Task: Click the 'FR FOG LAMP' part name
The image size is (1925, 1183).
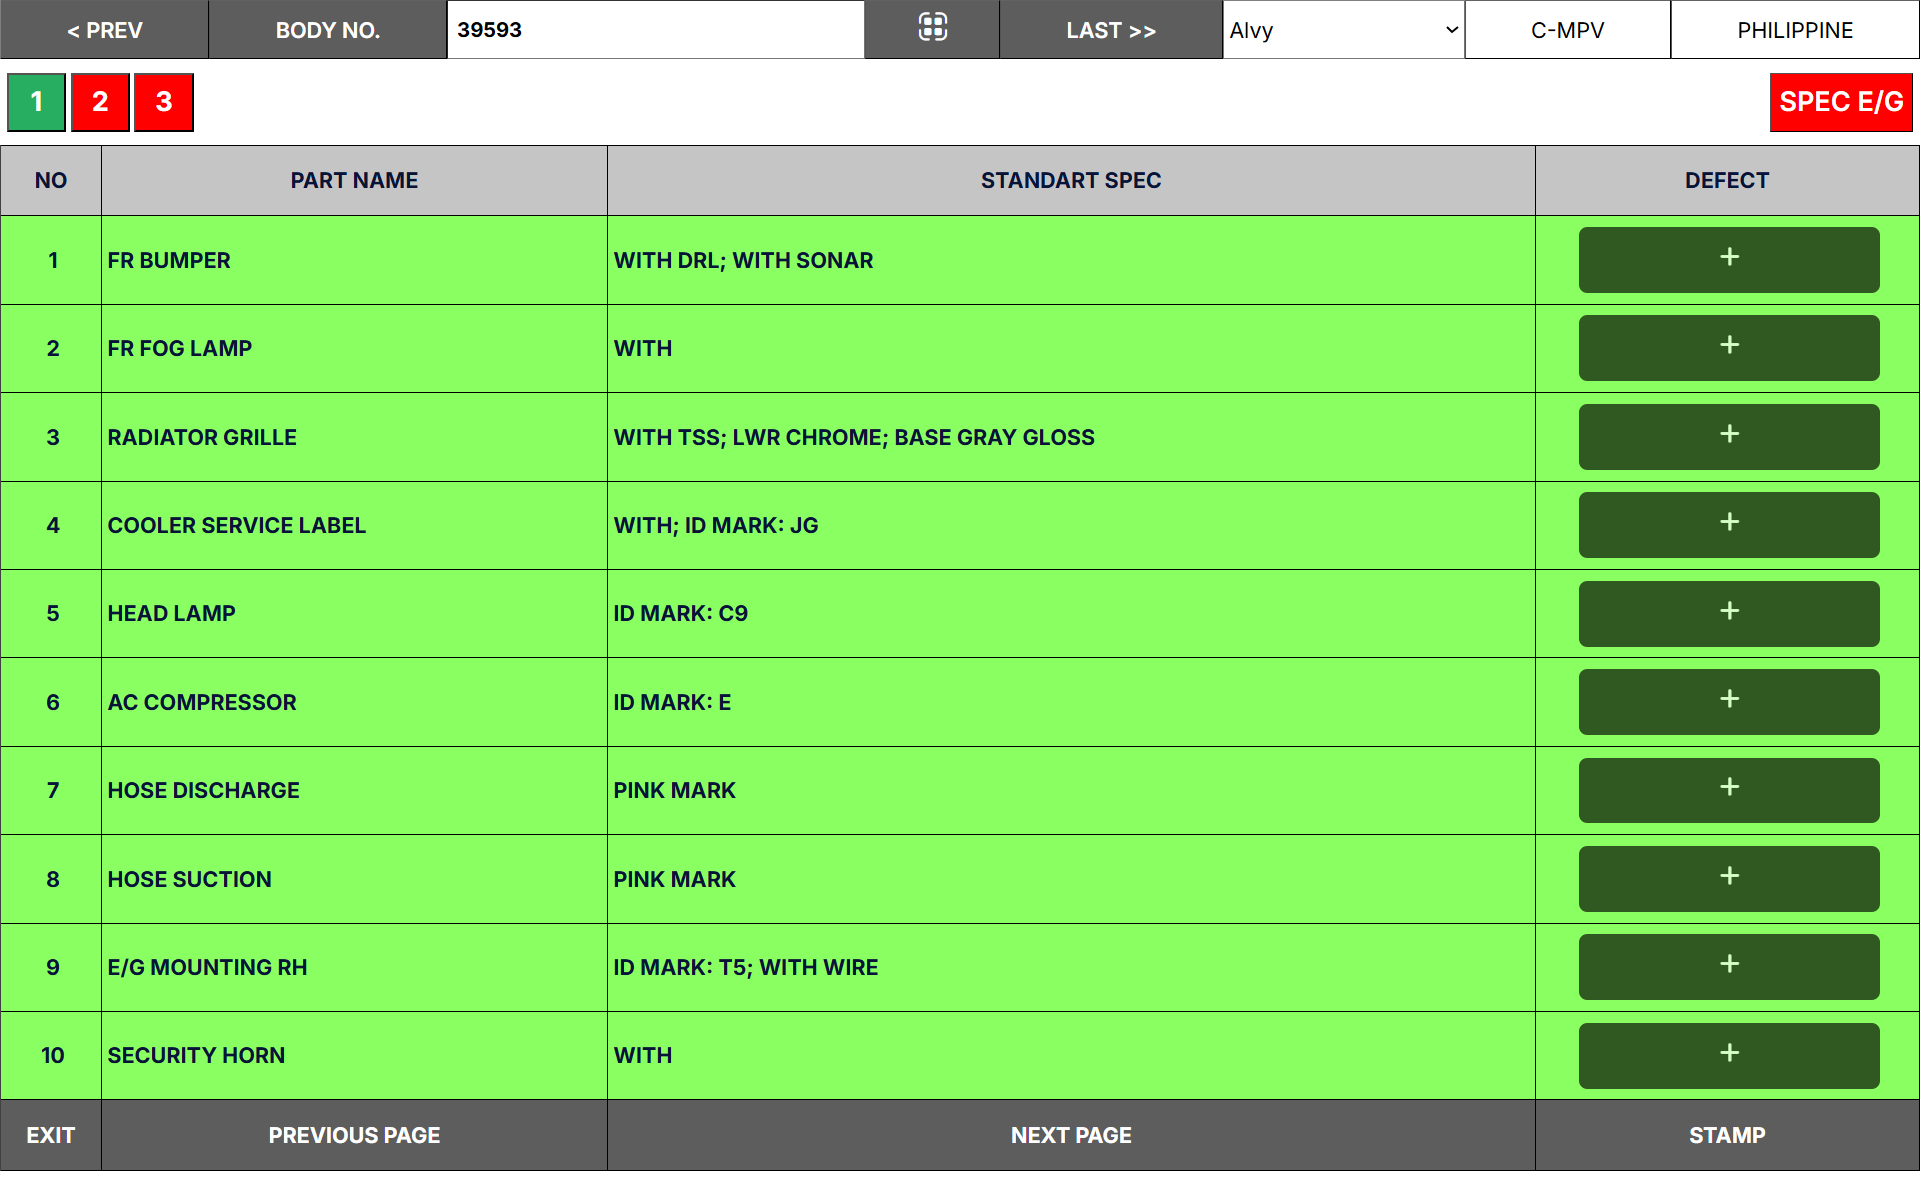Action: pos(180,349)
